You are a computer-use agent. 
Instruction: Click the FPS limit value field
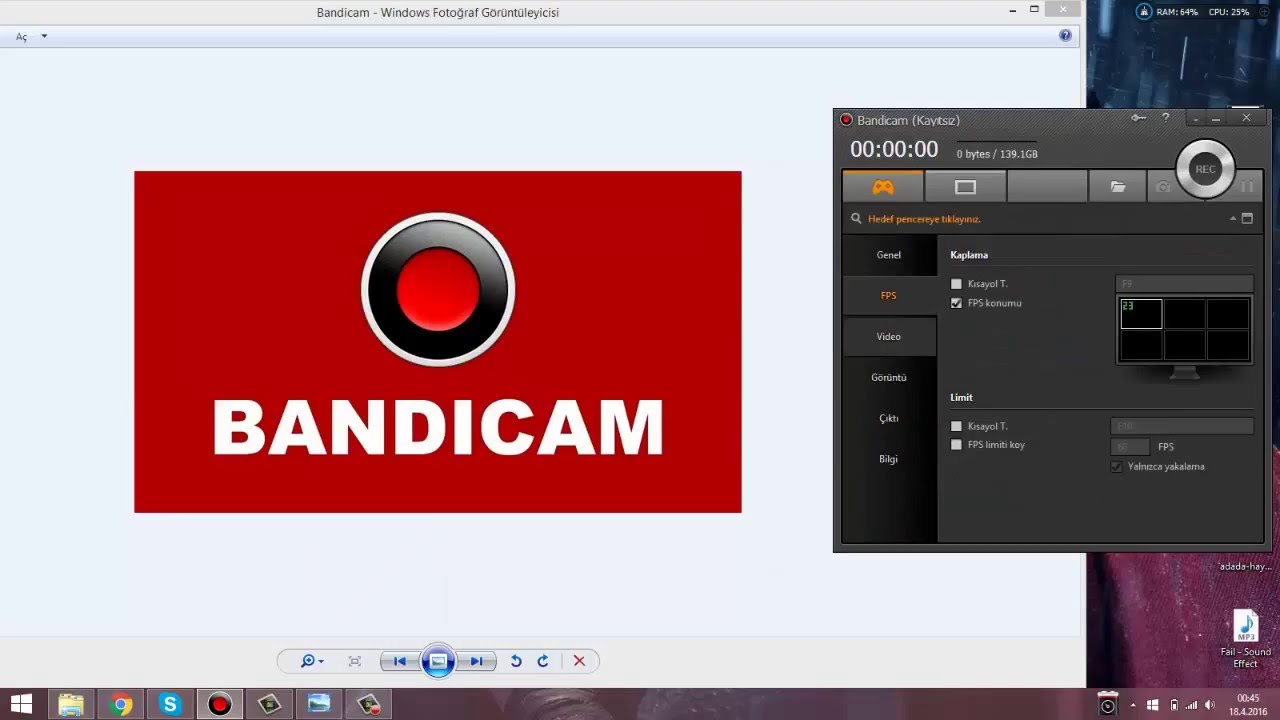(1130, 447)
